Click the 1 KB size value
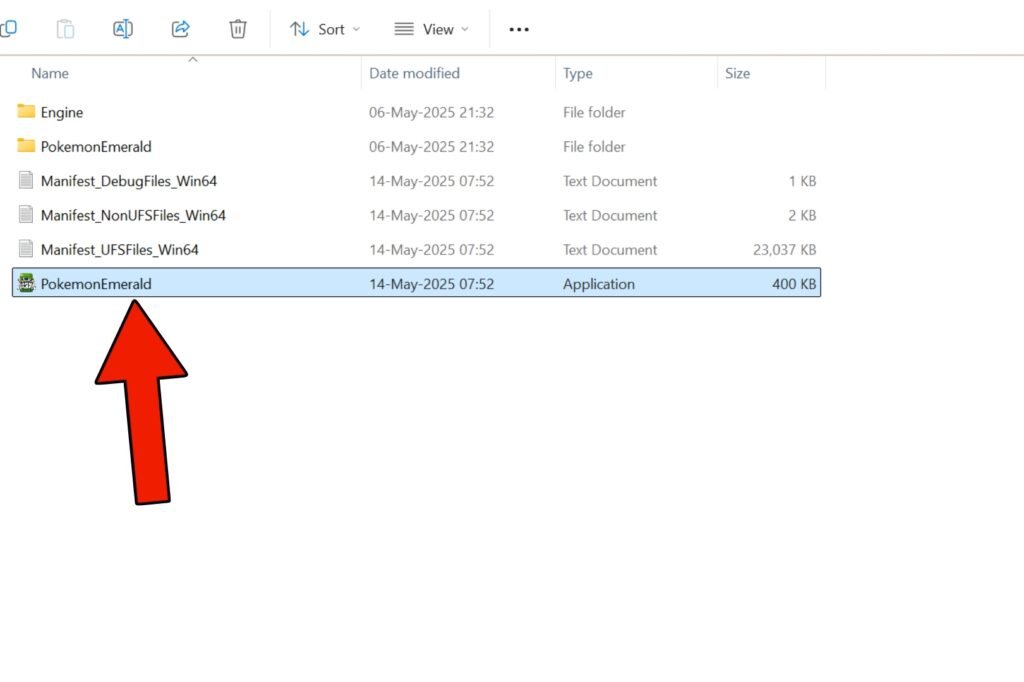 coord(803,181)
